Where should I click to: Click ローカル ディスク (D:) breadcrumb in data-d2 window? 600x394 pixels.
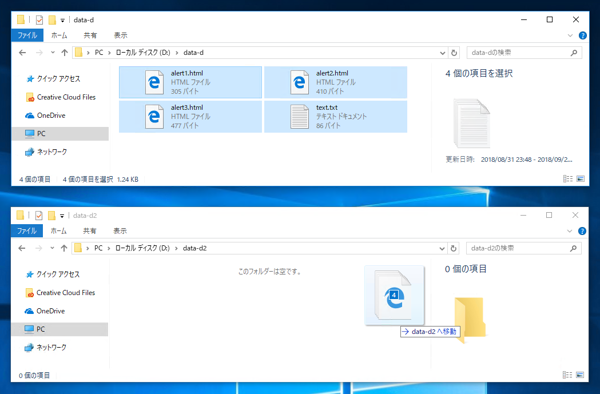pos(142,248)
